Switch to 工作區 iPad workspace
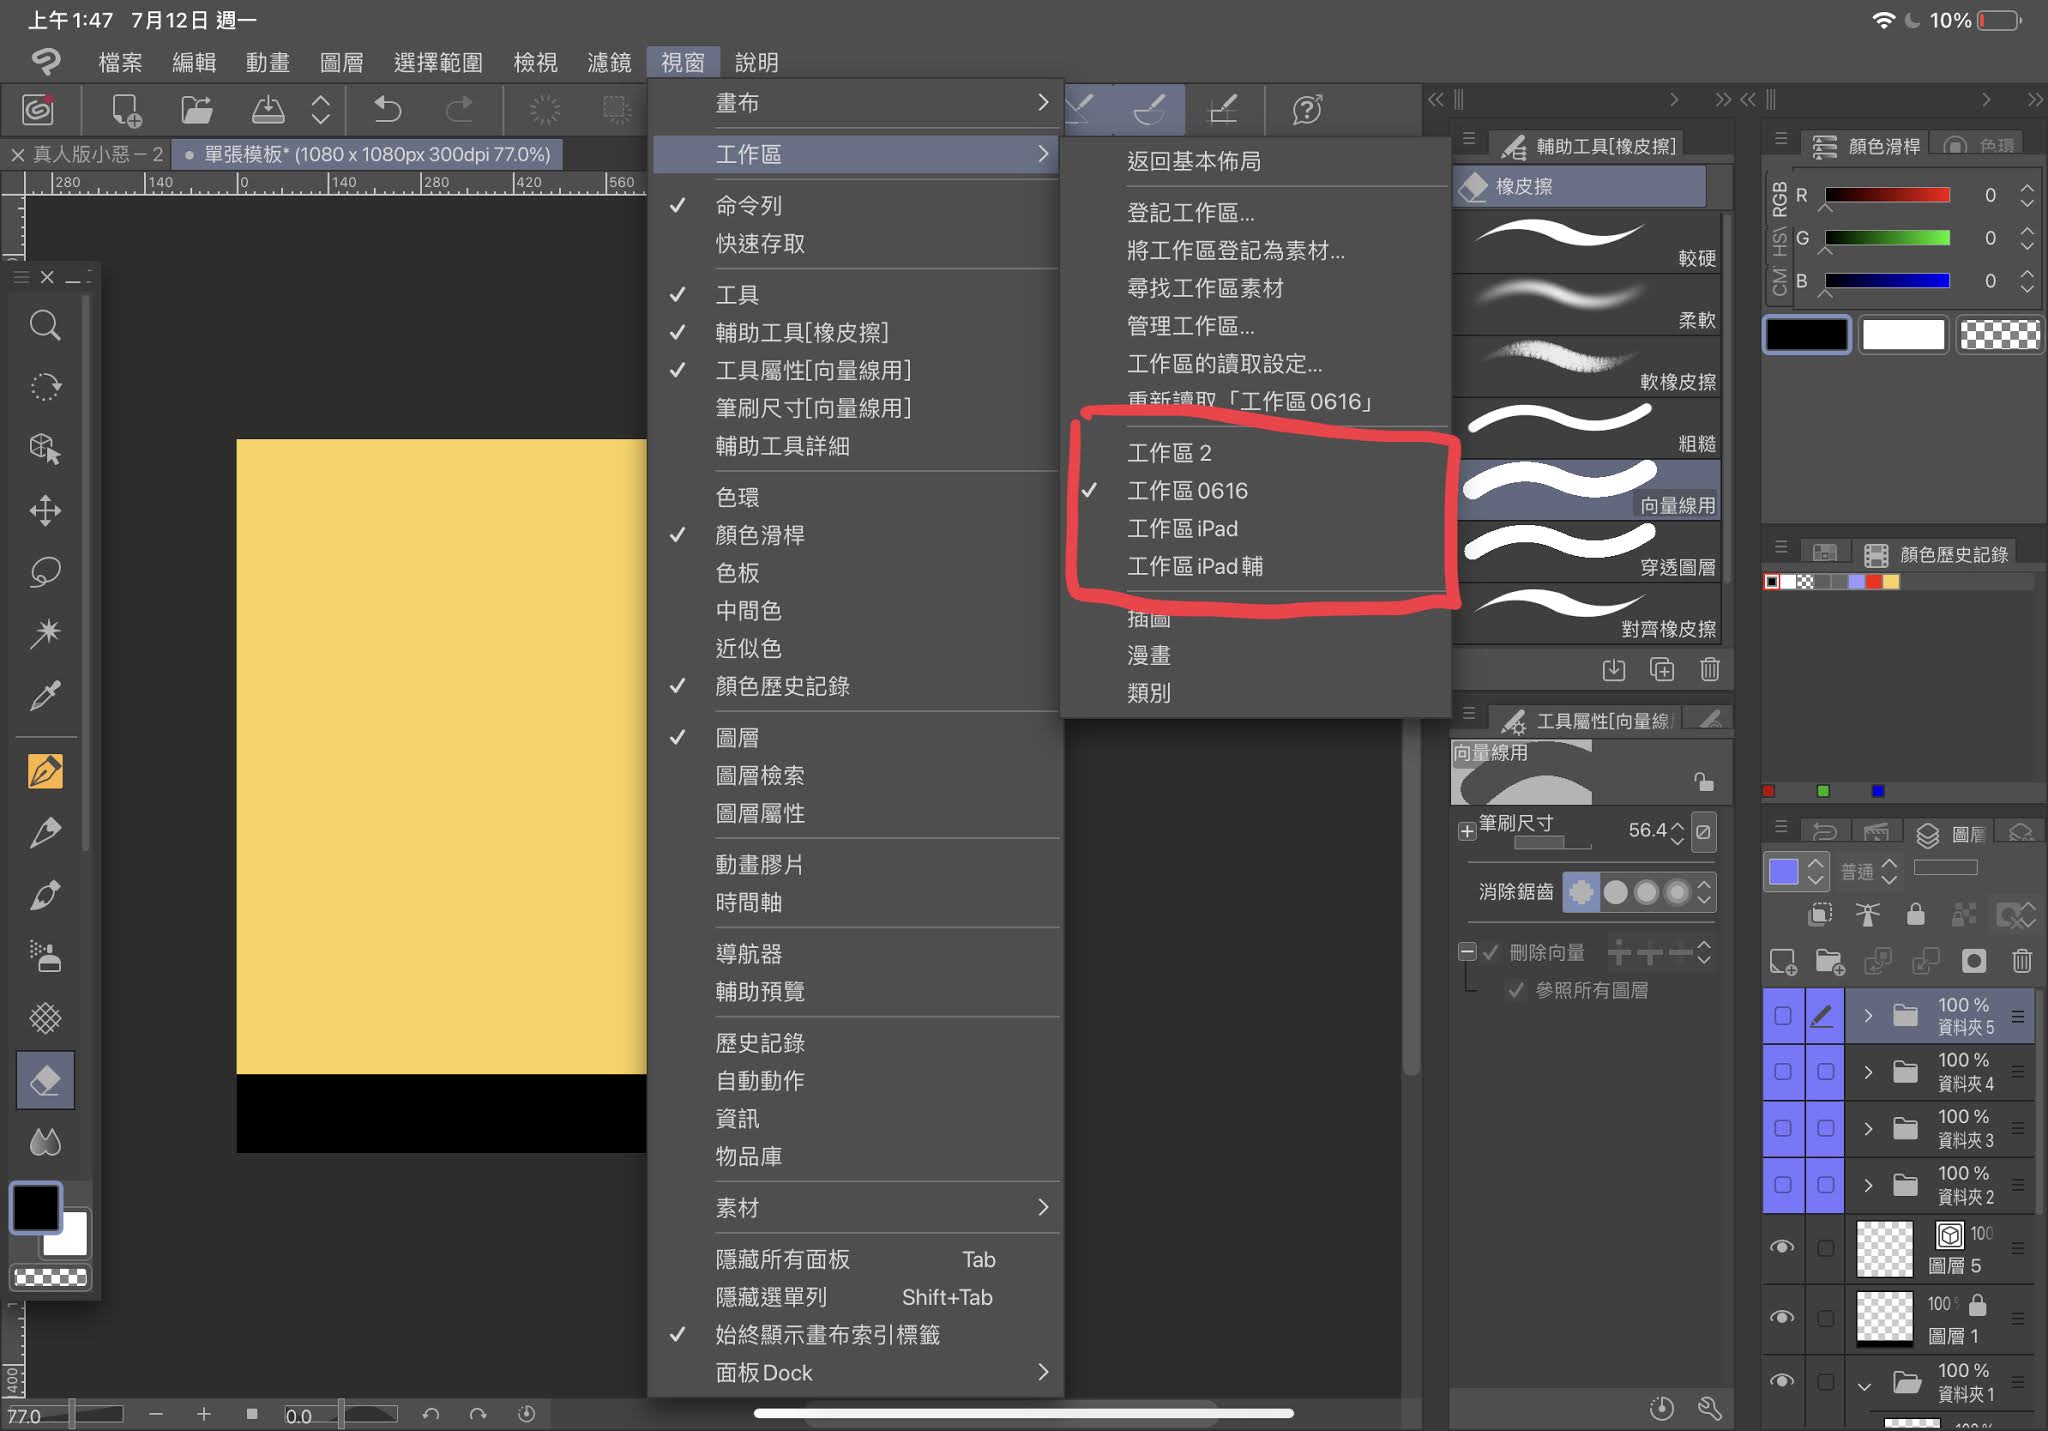Viewport: 2048px width, 1431px height. (x=1182, y=528)
